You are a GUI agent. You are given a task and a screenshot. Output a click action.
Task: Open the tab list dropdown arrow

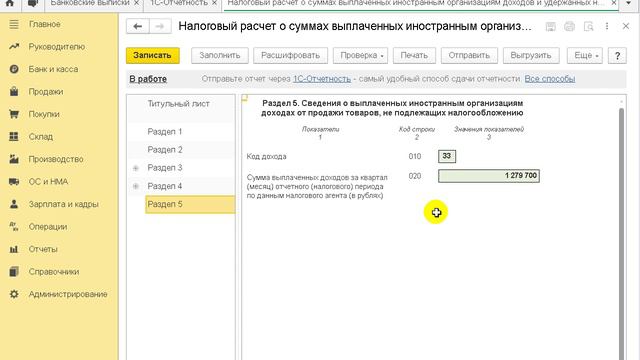click(x=629, y=3)
